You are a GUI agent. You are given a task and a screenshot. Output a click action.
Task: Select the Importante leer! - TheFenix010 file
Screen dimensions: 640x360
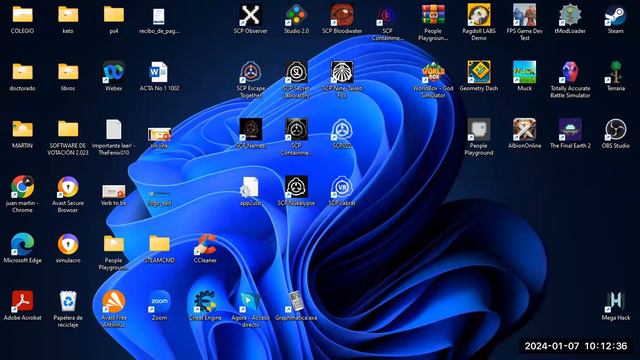point(113,129)
